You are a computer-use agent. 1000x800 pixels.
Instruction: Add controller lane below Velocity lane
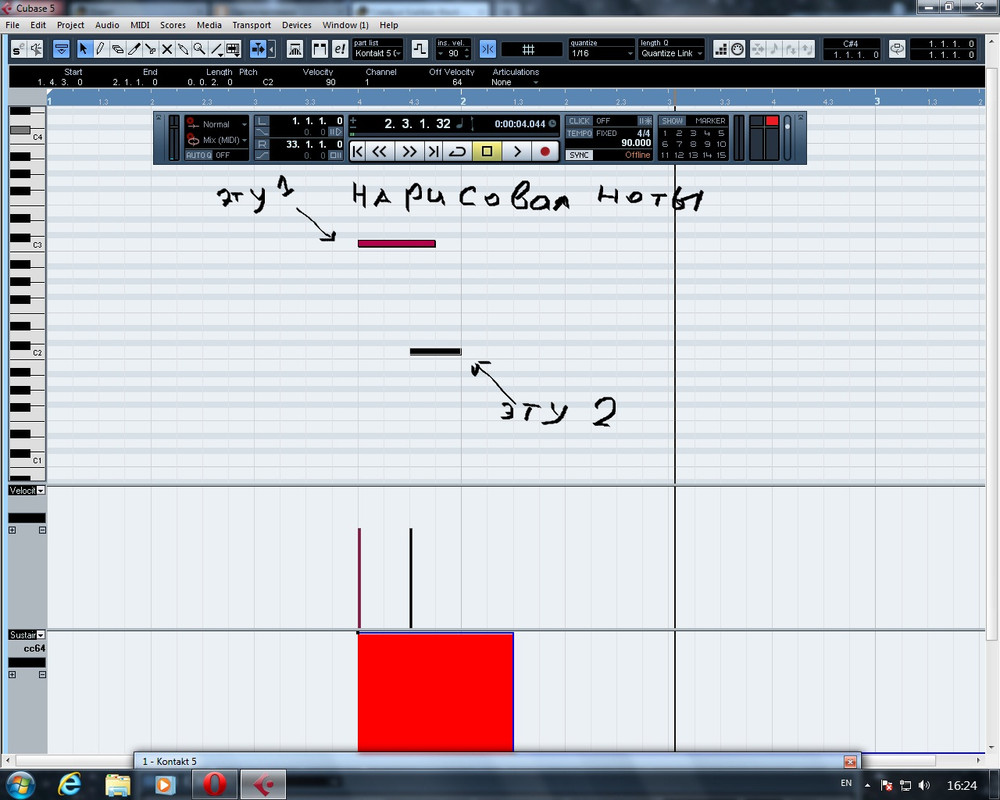coord(12,530)
